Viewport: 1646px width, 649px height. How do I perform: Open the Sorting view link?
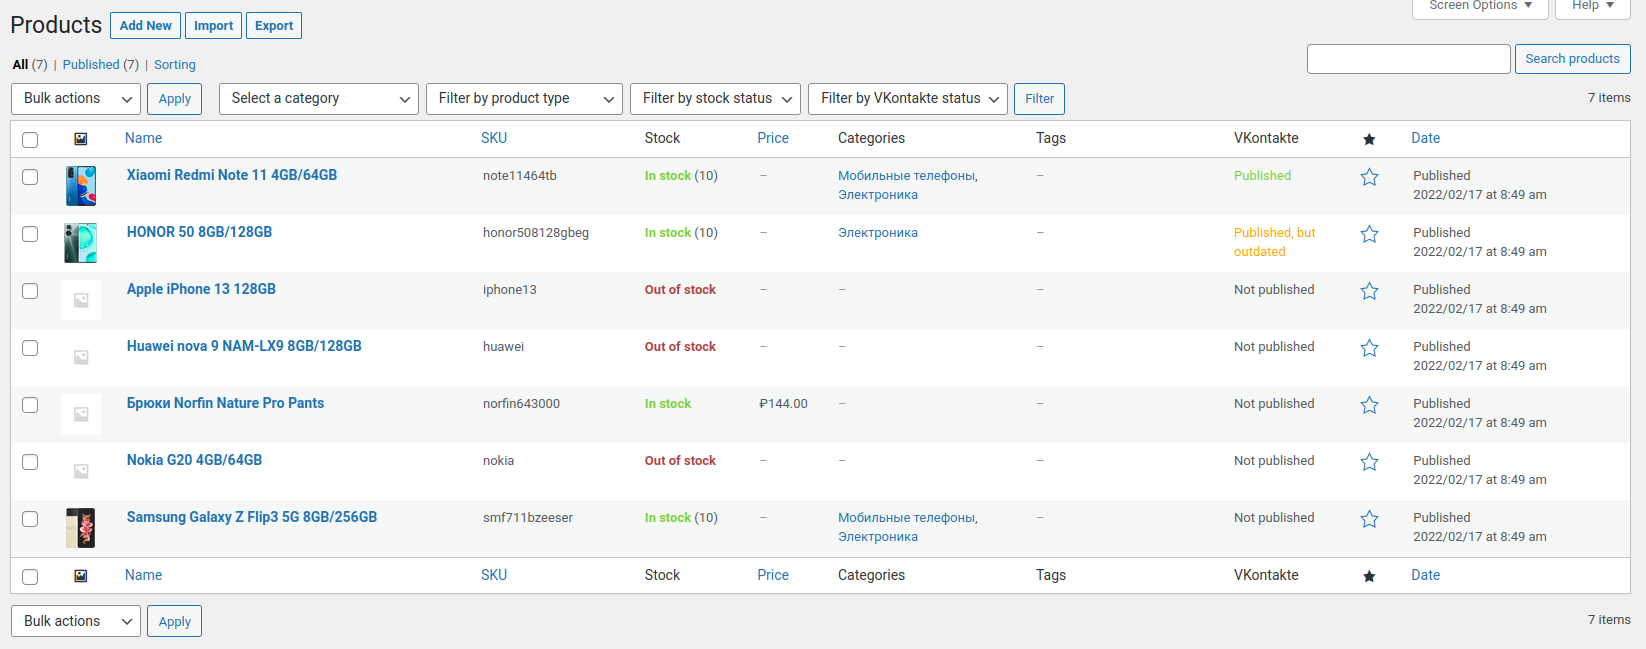175,65
